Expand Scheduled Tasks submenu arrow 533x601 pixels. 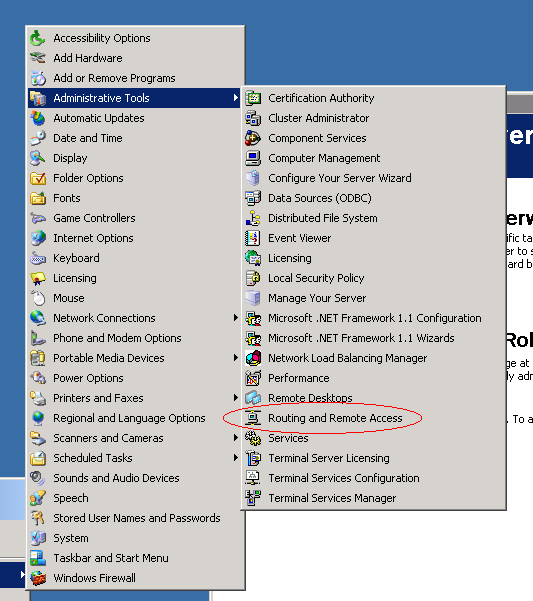(x=236, y=458)
